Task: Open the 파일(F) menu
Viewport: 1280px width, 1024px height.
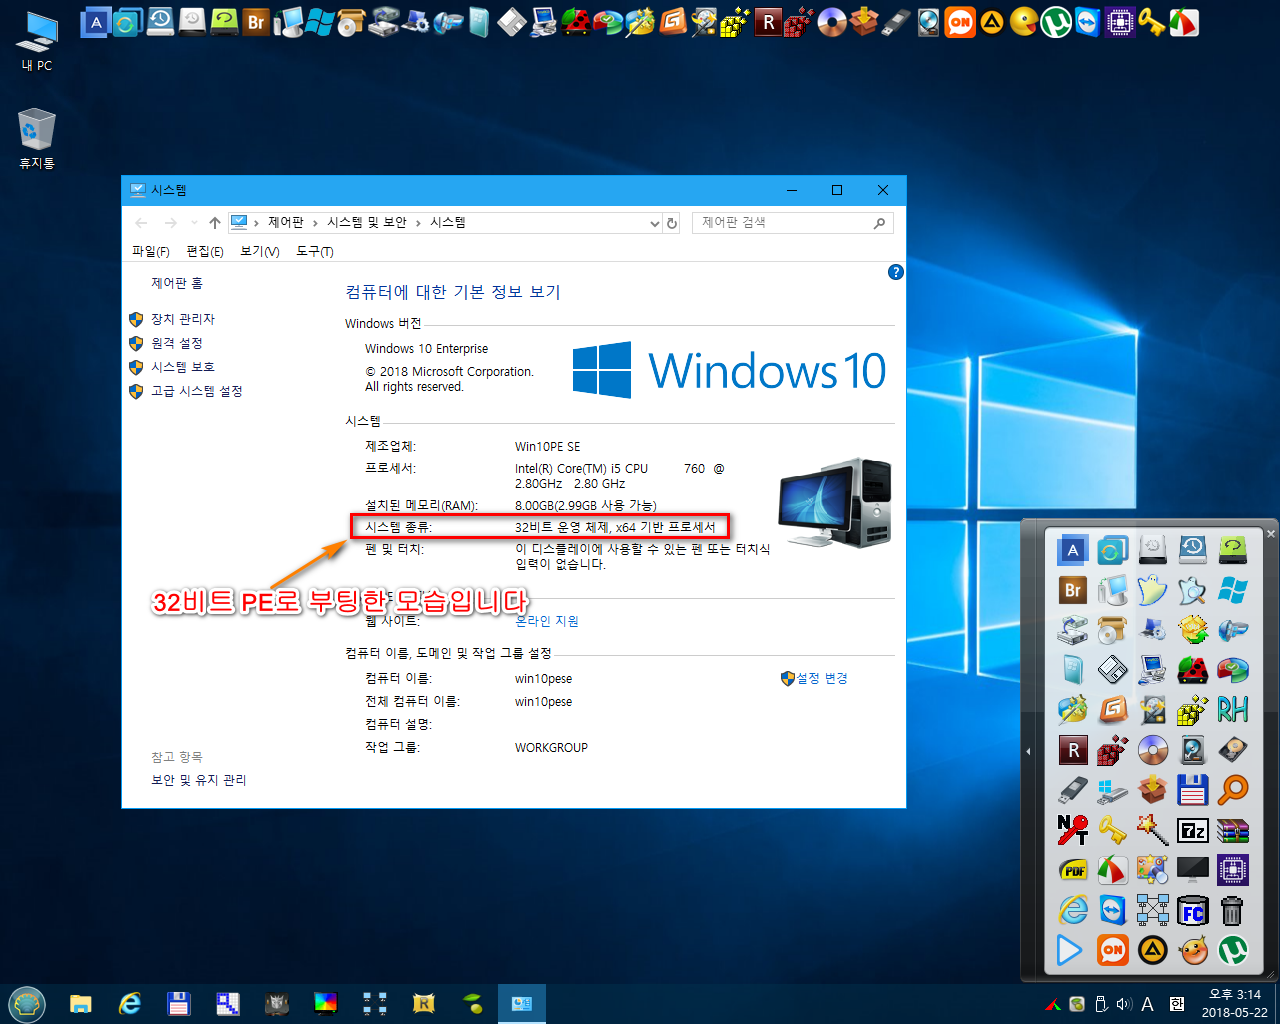Action: pos(151,251)
